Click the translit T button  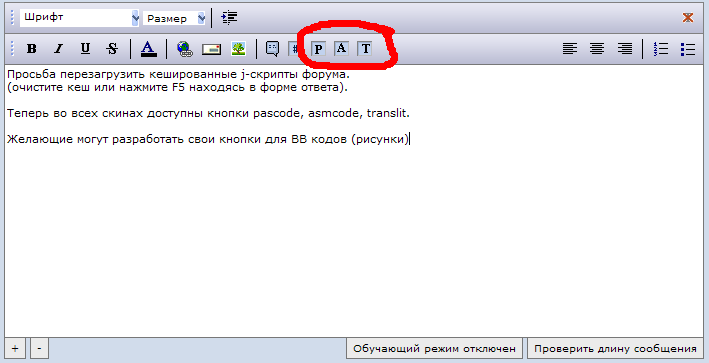(x=365, y=48)
